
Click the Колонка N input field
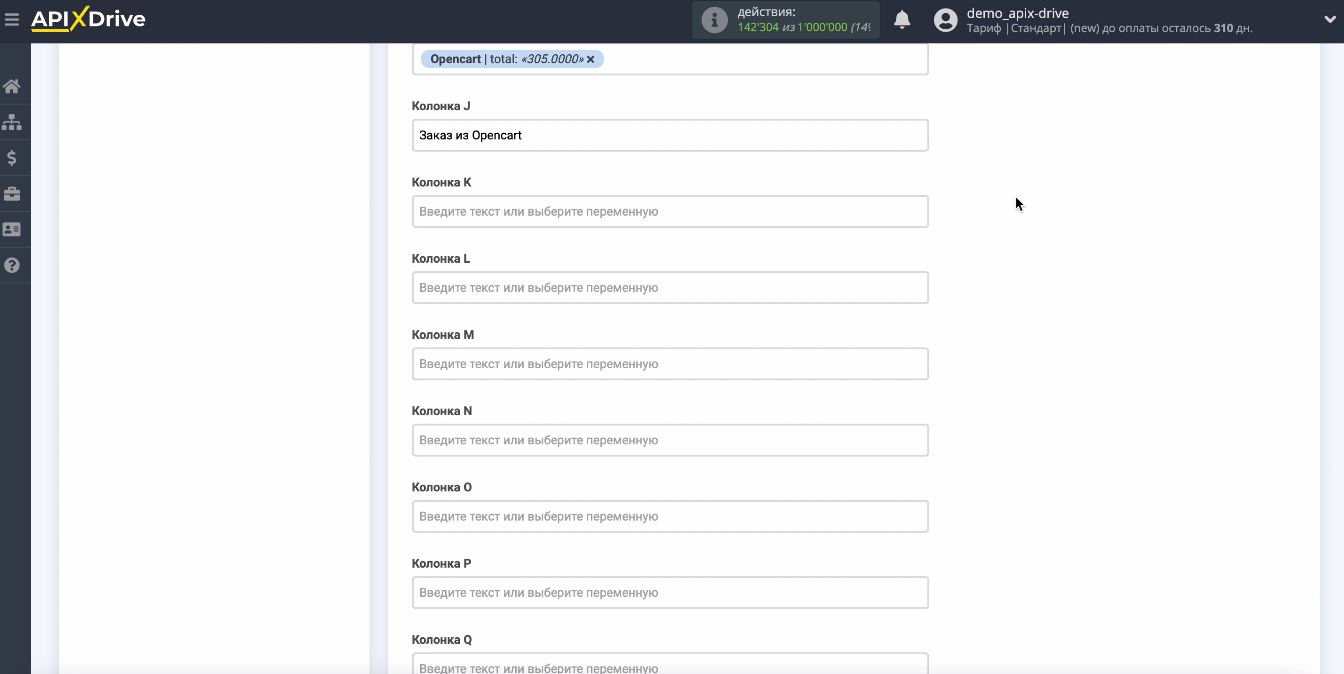point(670,440)
